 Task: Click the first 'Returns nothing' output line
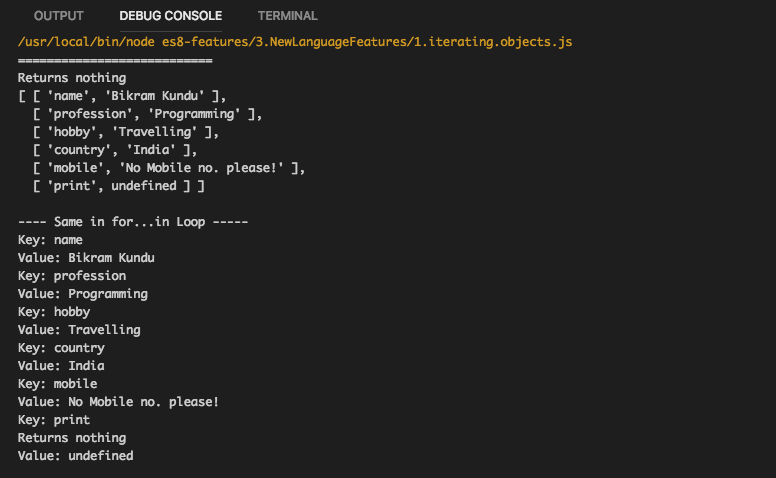(x=72, y=78)
